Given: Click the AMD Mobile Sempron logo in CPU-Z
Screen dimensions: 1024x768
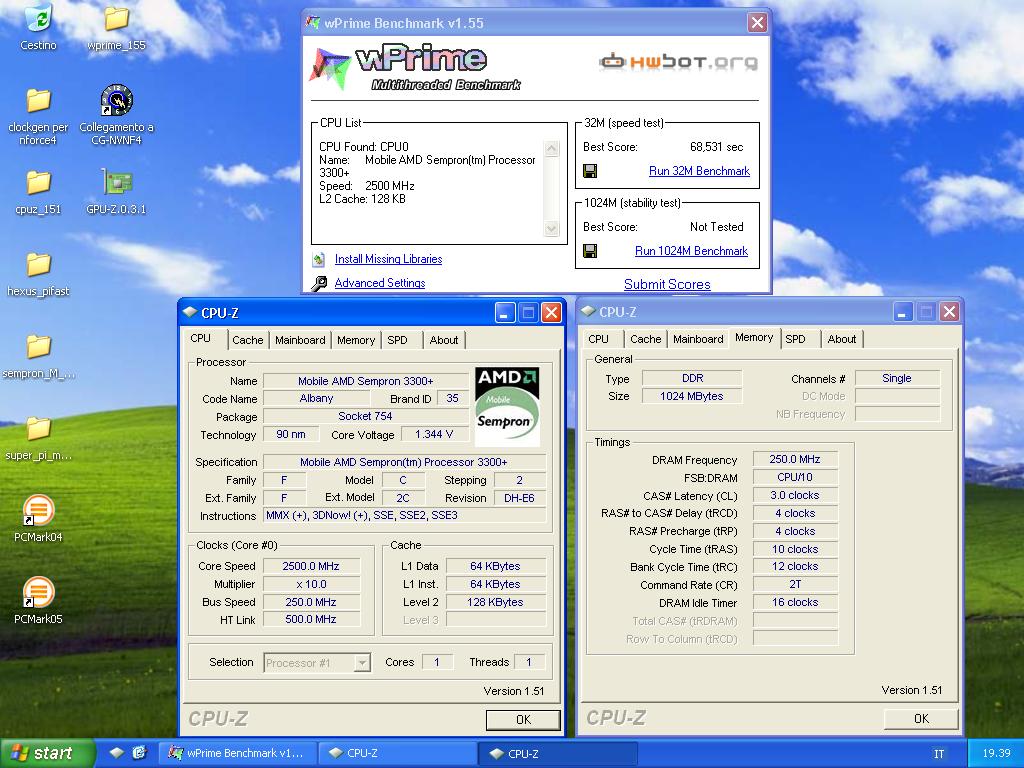Looking at the screenshot, I should (x=507, y=406).
